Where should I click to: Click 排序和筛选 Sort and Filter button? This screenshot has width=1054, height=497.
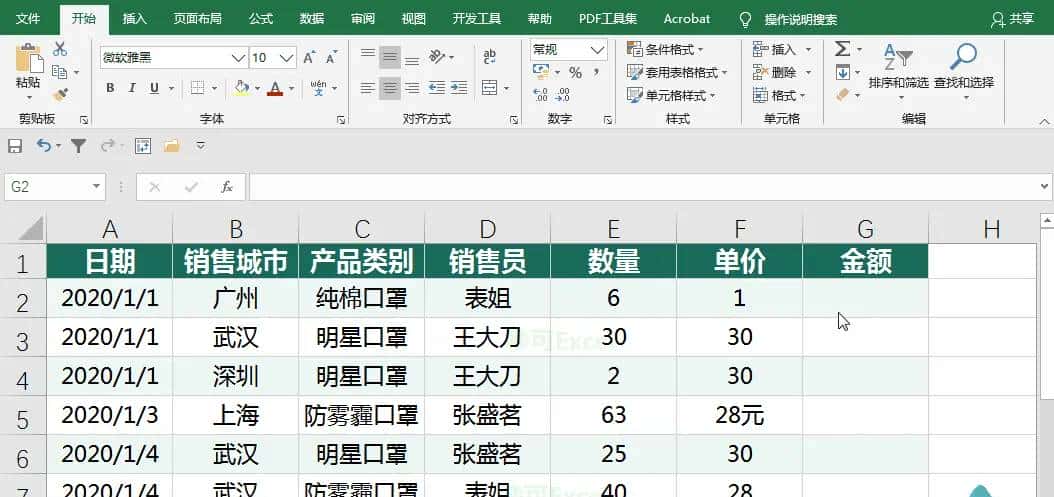click(898, 72)
